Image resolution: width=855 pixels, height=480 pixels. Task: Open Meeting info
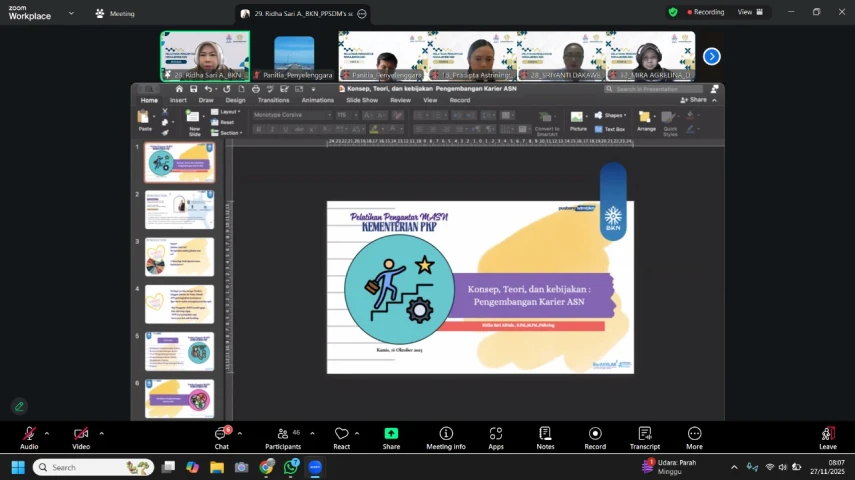445,438
